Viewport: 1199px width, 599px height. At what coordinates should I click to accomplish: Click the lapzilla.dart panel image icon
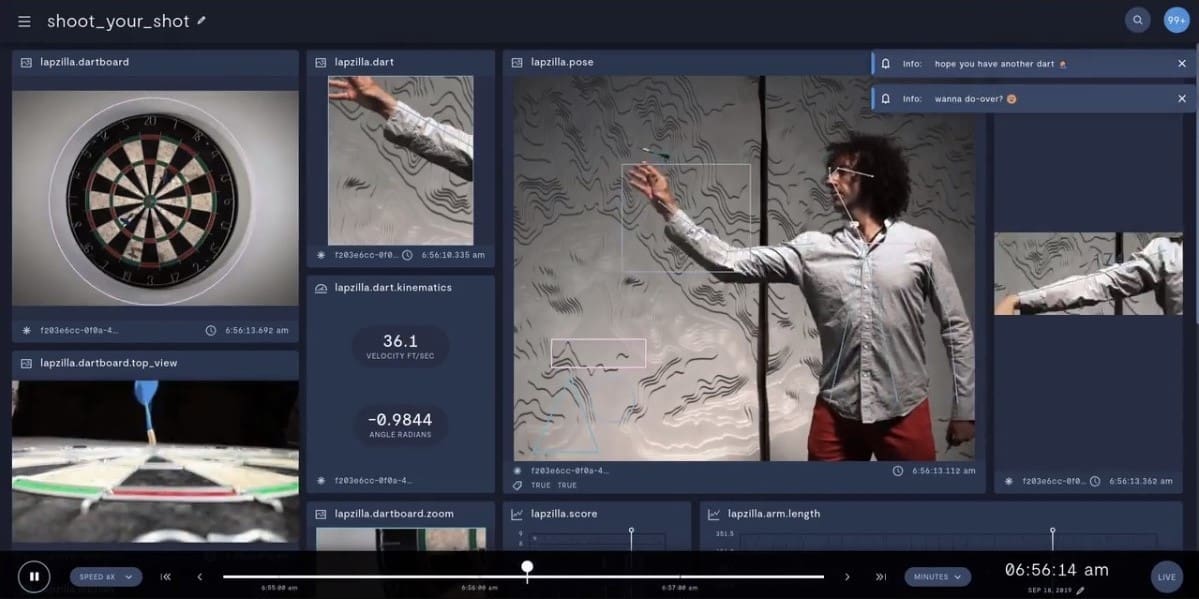320,62
